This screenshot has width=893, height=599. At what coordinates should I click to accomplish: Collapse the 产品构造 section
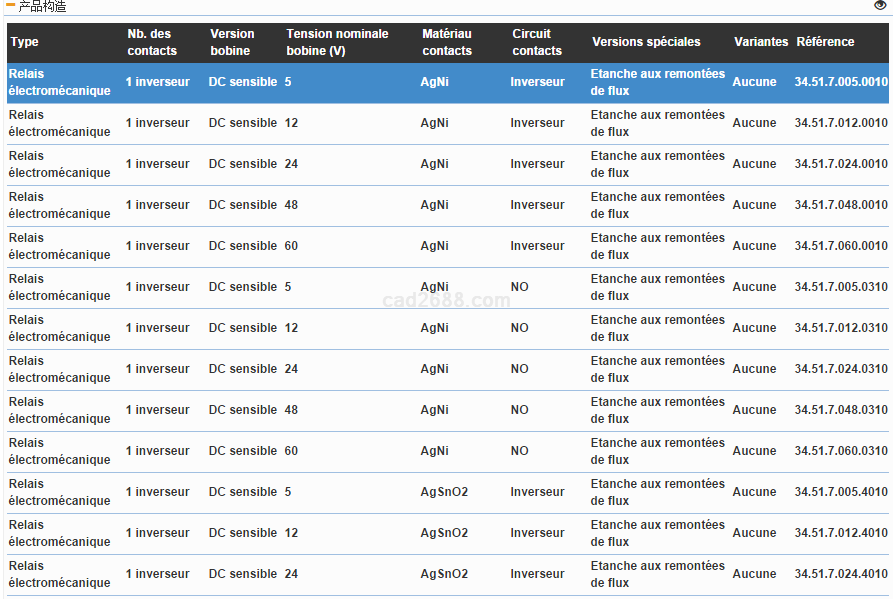11,6
